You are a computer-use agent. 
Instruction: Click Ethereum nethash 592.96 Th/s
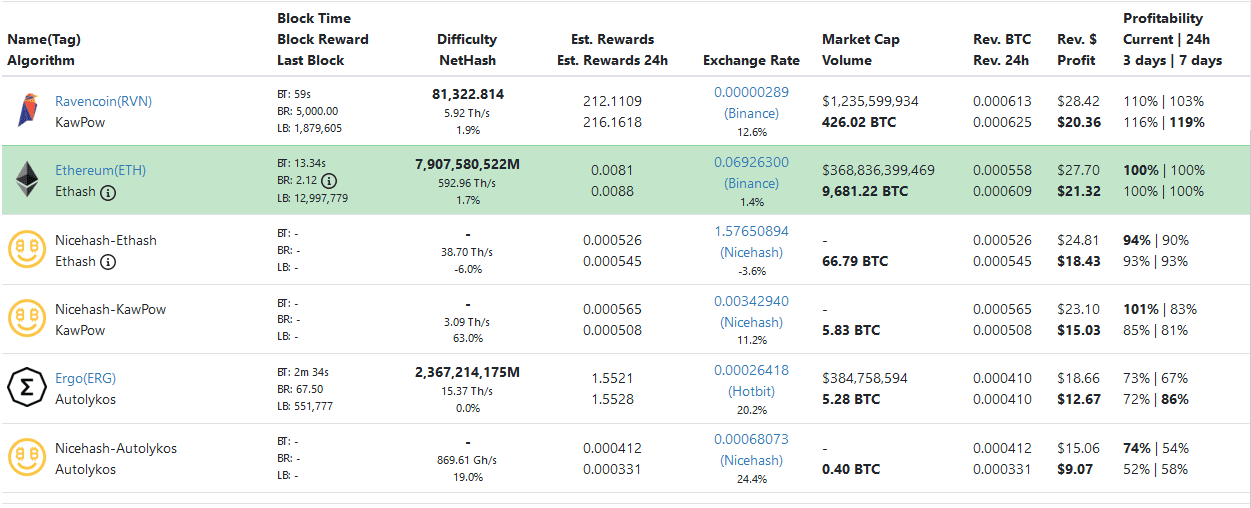click(468, 182)
